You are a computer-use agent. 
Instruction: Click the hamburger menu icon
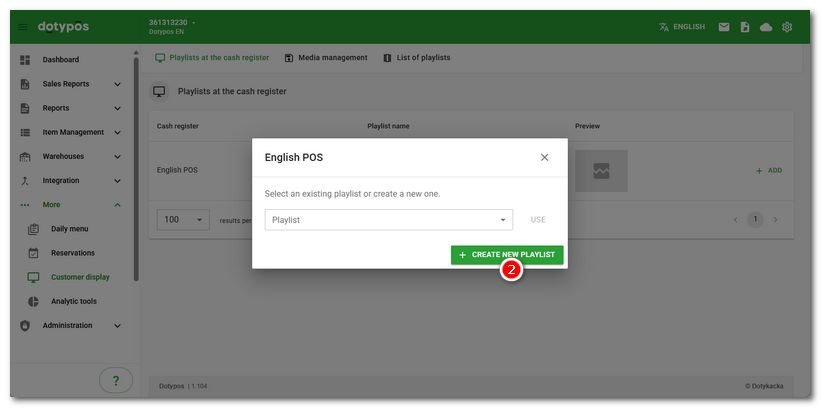[23, 27]
